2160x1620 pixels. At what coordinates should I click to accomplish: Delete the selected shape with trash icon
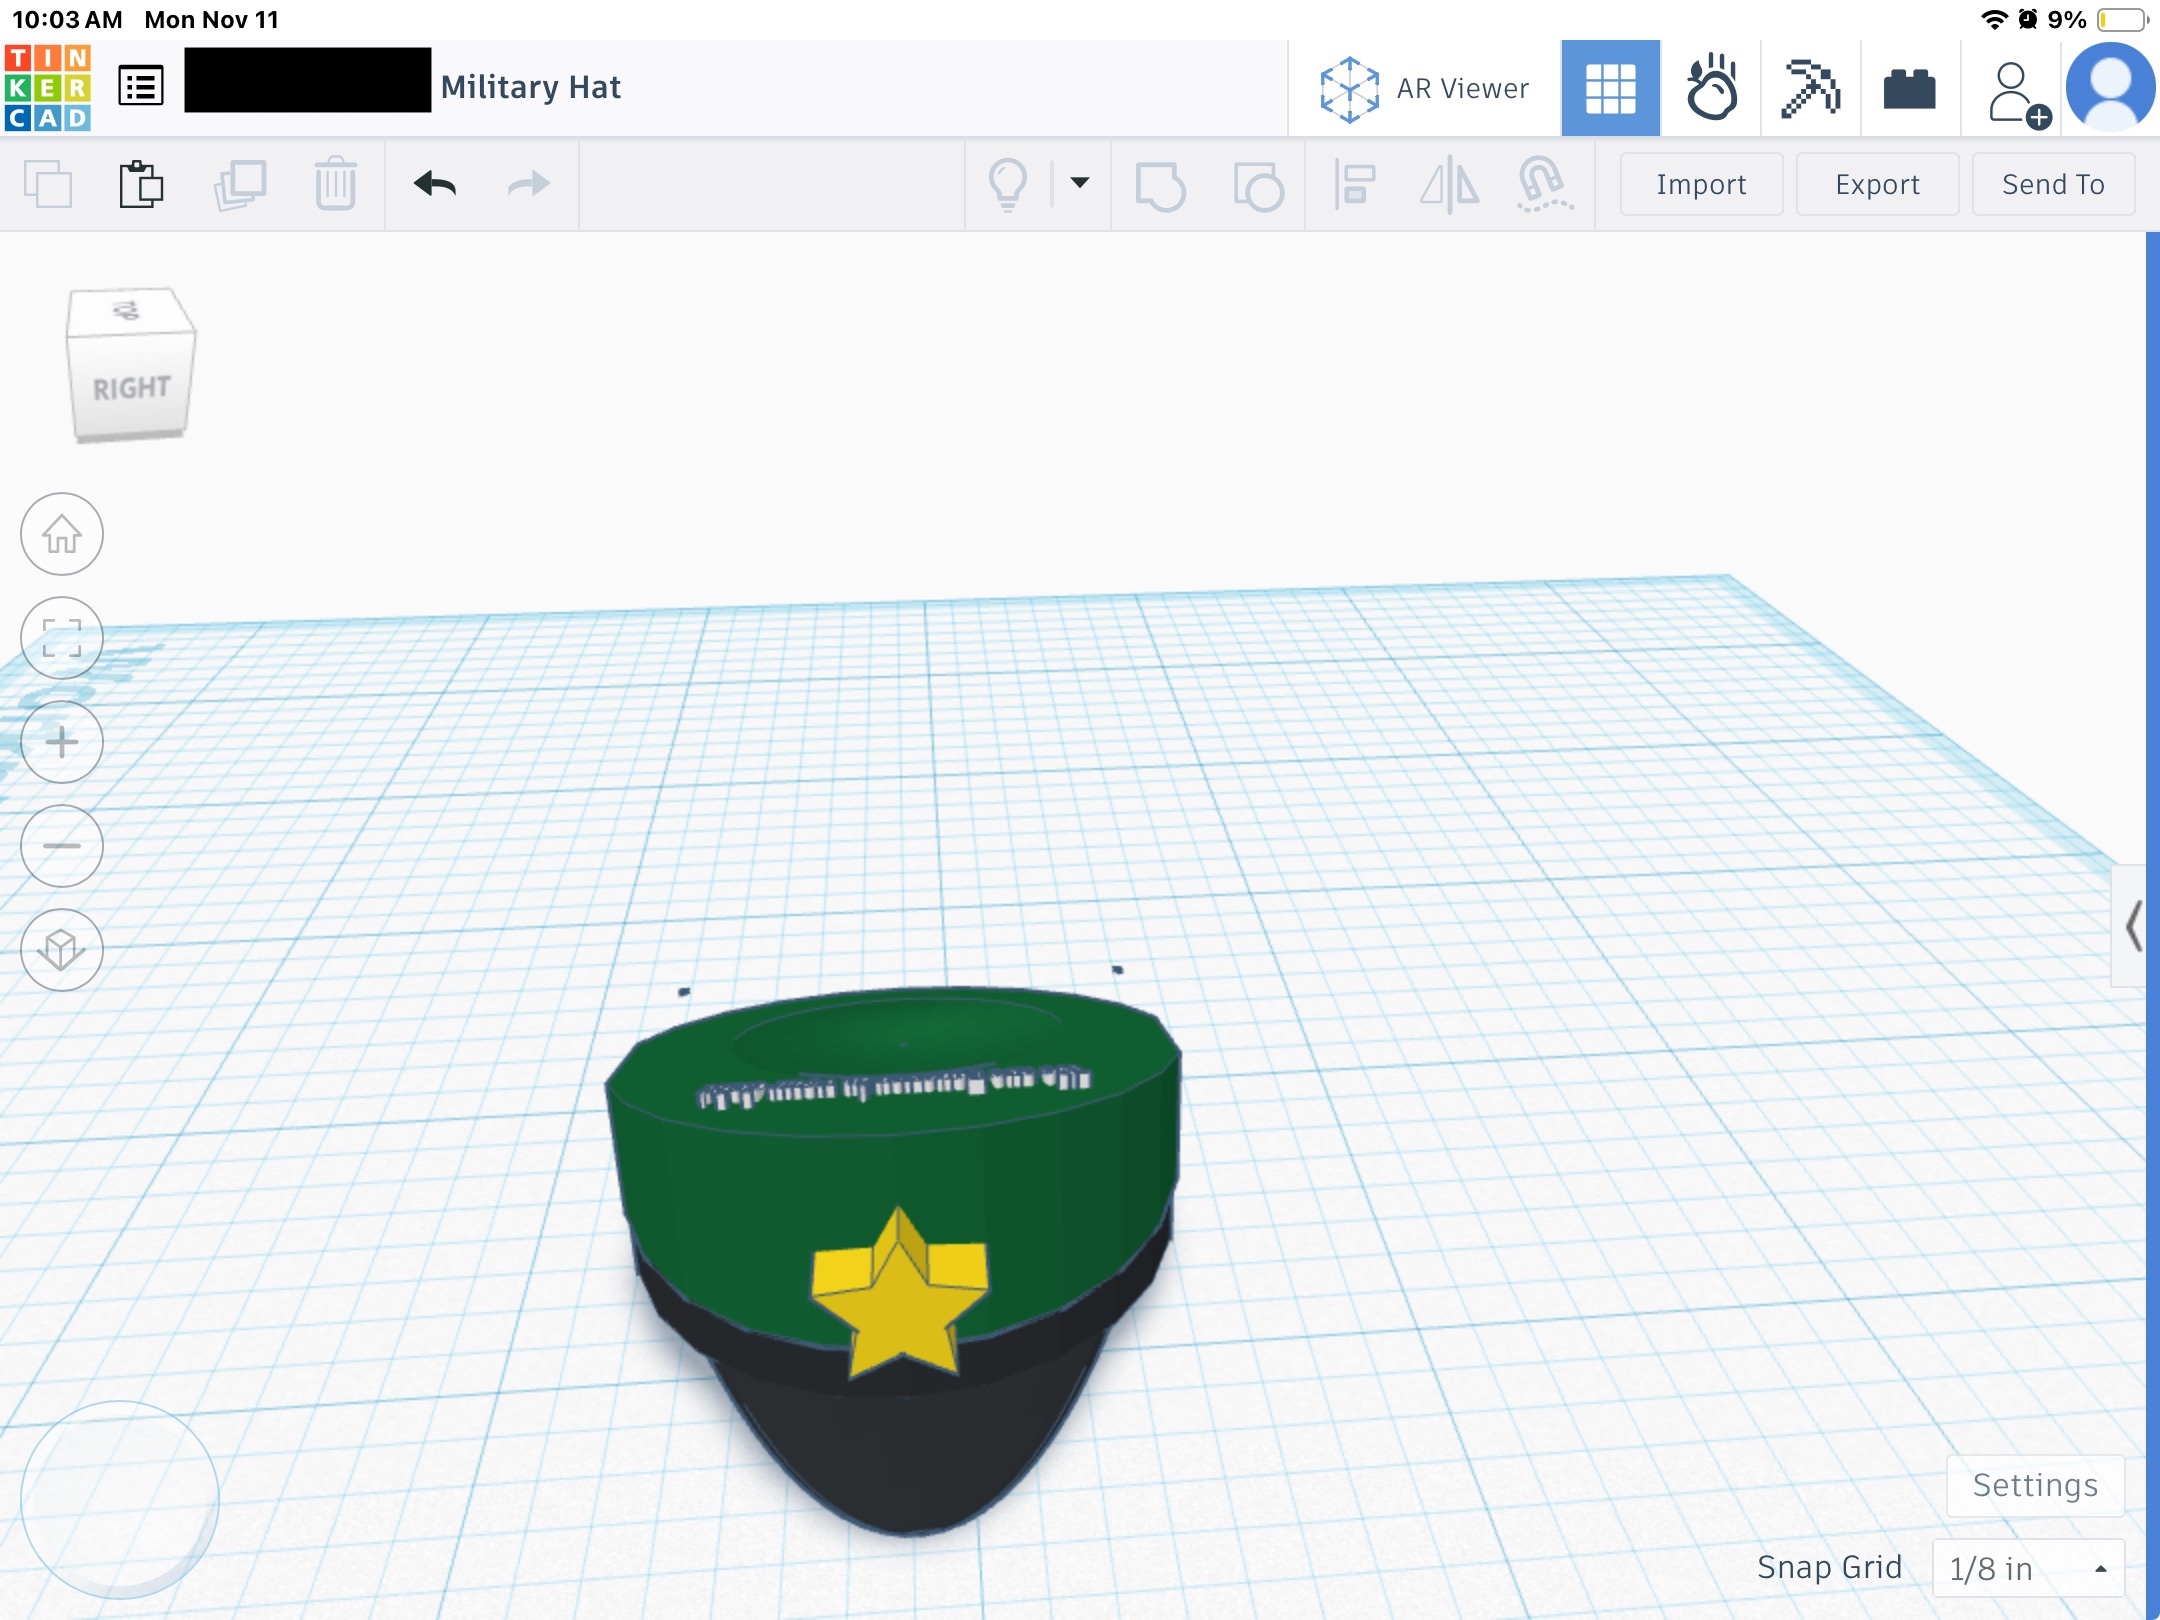[335, 184]
